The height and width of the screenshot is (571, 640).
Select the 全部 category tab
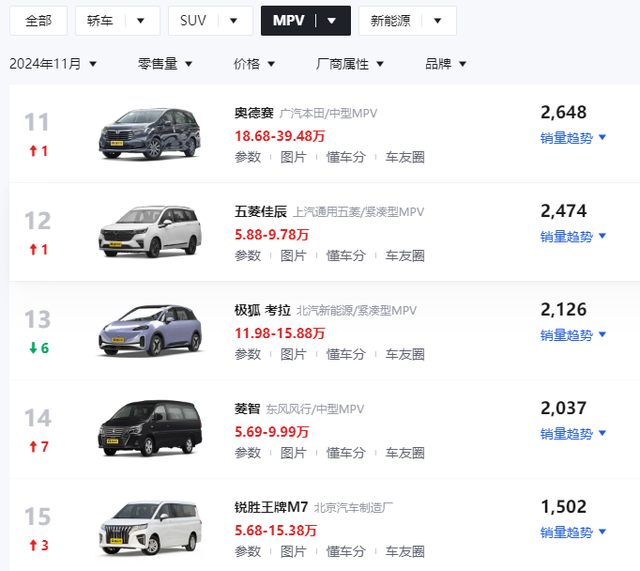pos(38,21)
